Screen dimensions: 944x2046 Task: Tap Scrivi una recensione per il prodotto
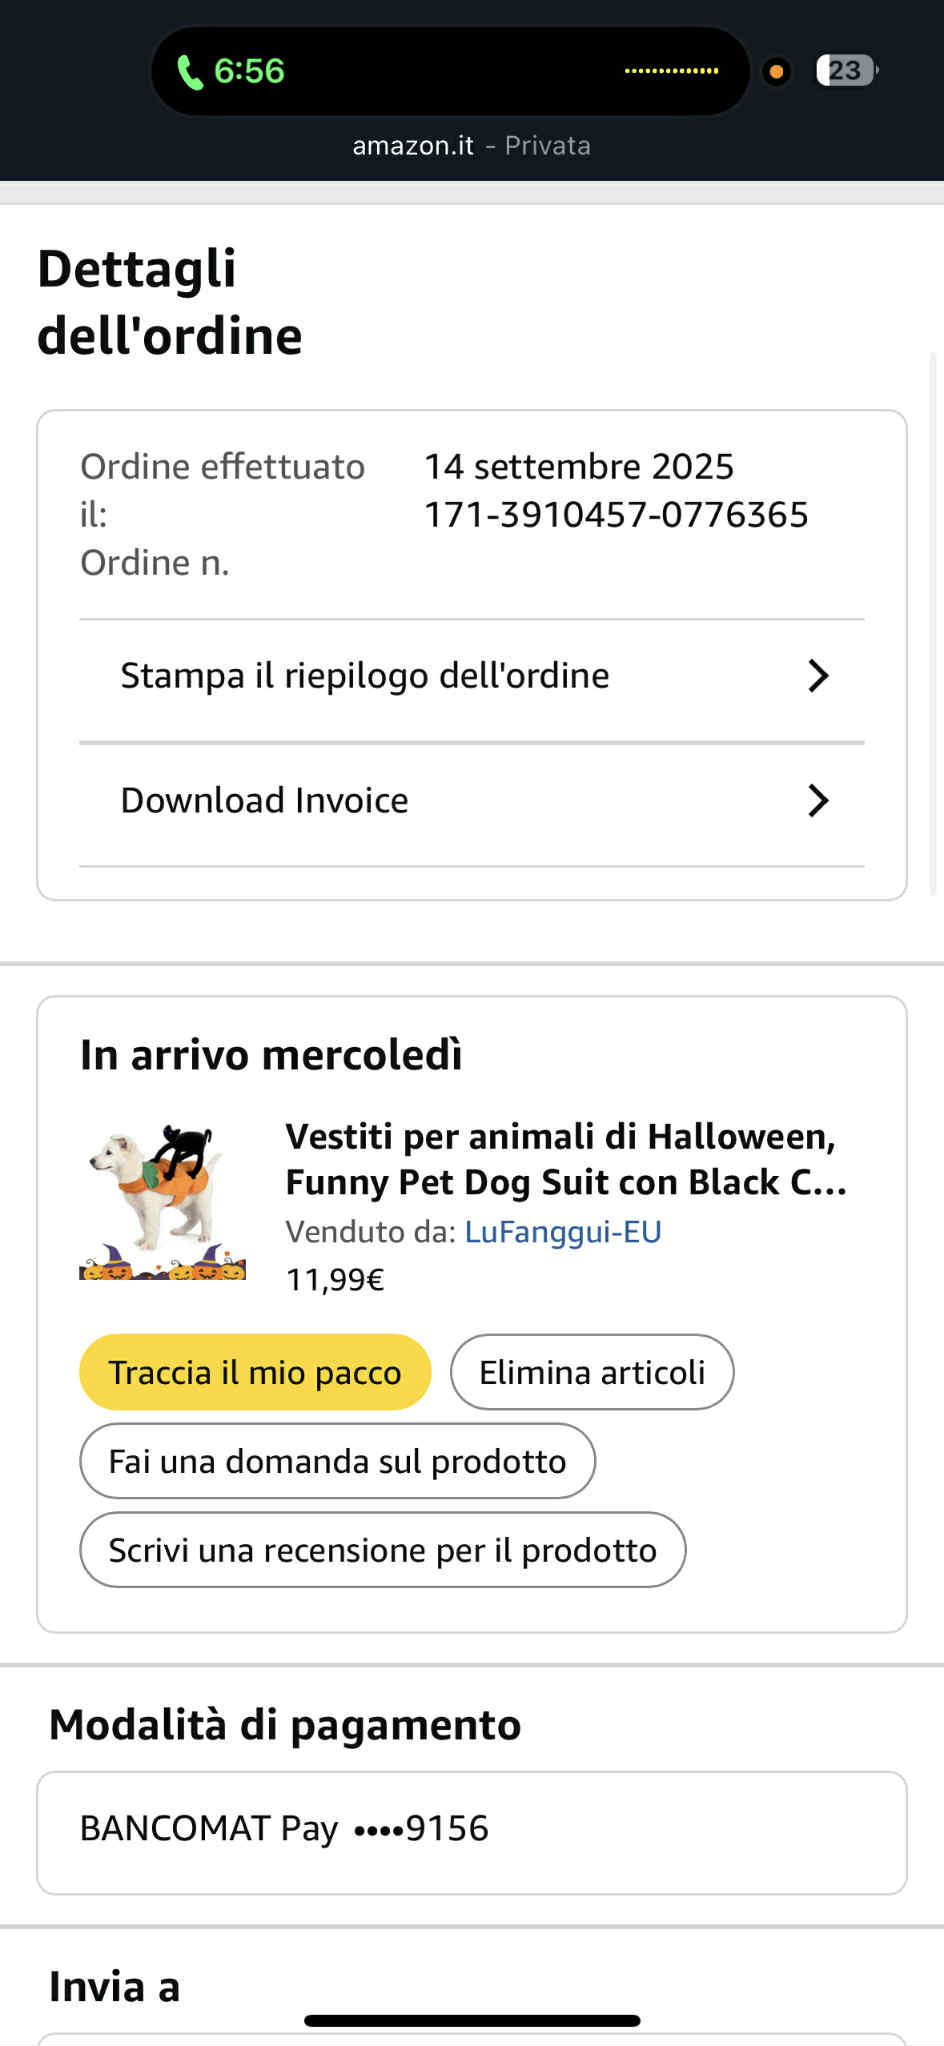pos(382,1550)
